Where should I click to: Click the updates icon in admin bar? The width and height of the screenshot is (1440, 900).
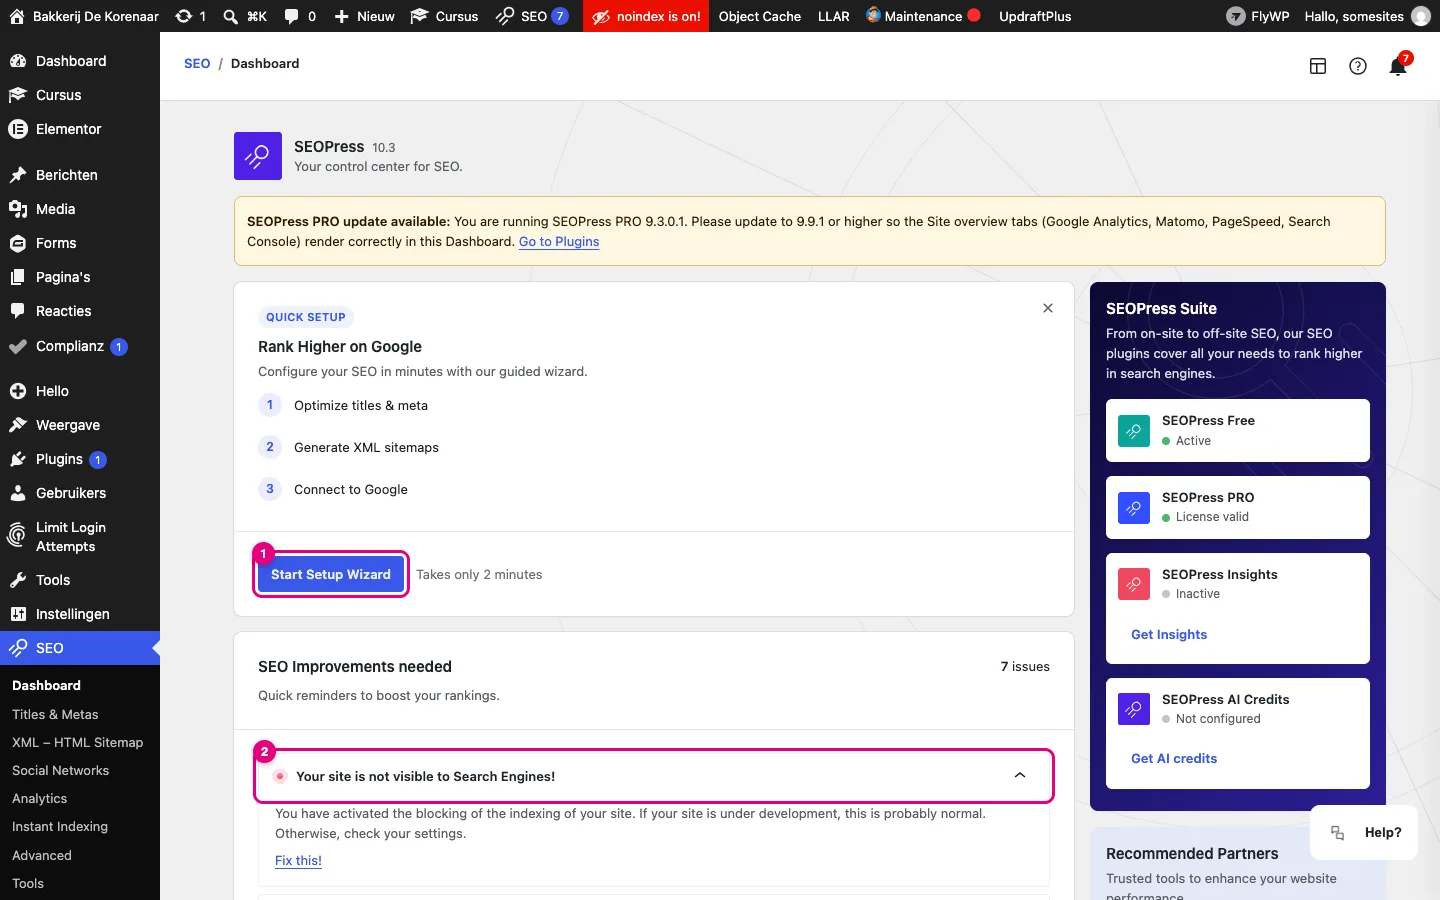(183, 16)
